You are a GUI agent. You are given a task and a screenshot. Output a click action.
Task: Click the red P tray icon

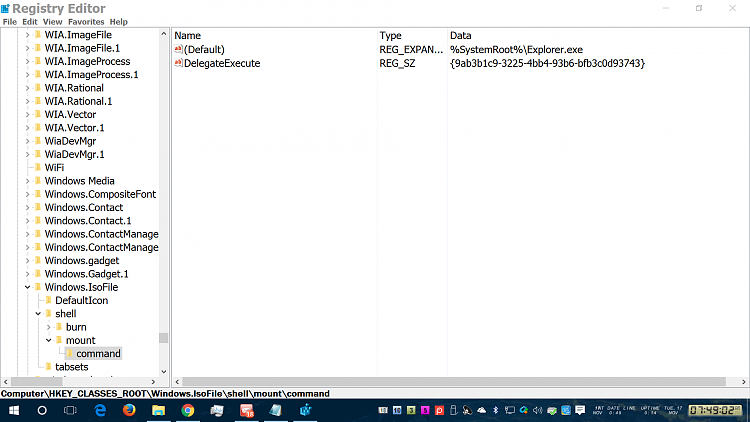pos(439,411)
